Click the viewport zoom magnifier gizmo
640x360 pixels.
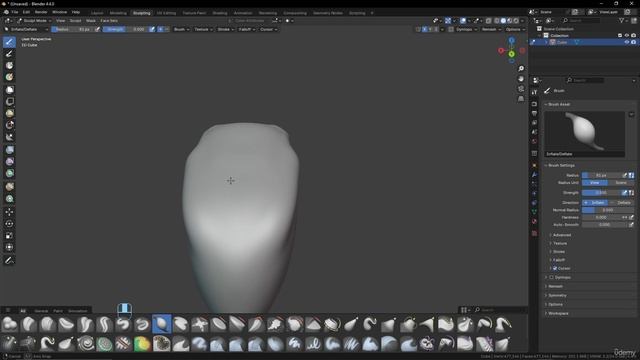[521, 69]
